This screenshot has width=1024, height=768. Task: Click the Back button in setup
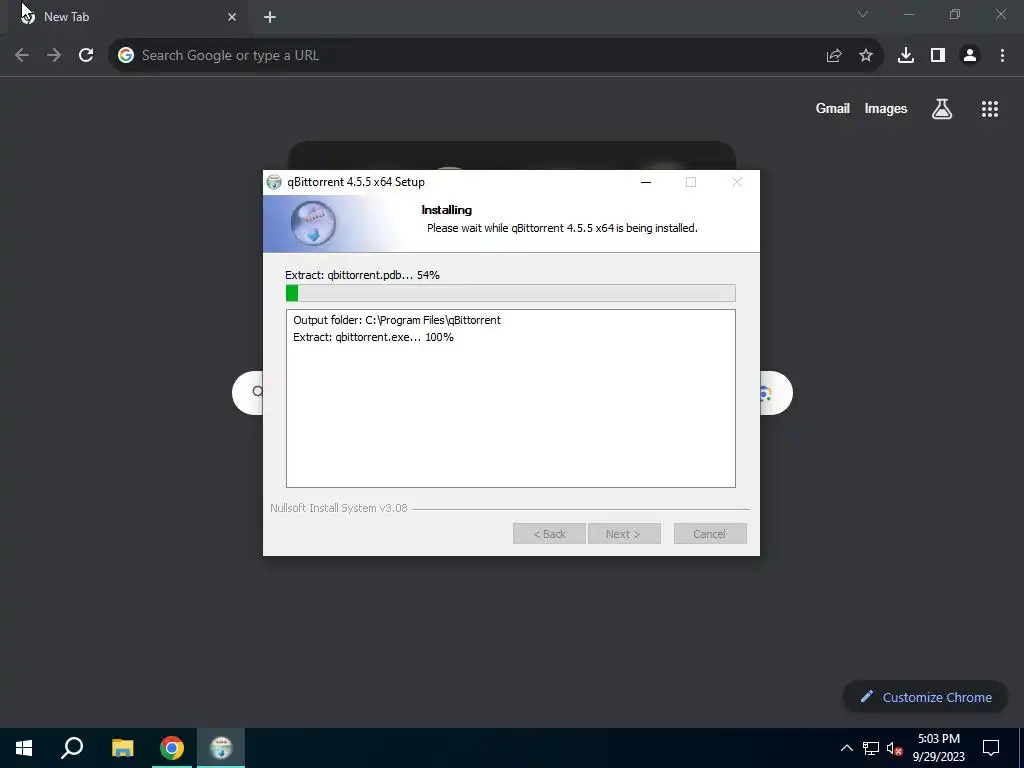pyautogui.click(x=549, y=534)
